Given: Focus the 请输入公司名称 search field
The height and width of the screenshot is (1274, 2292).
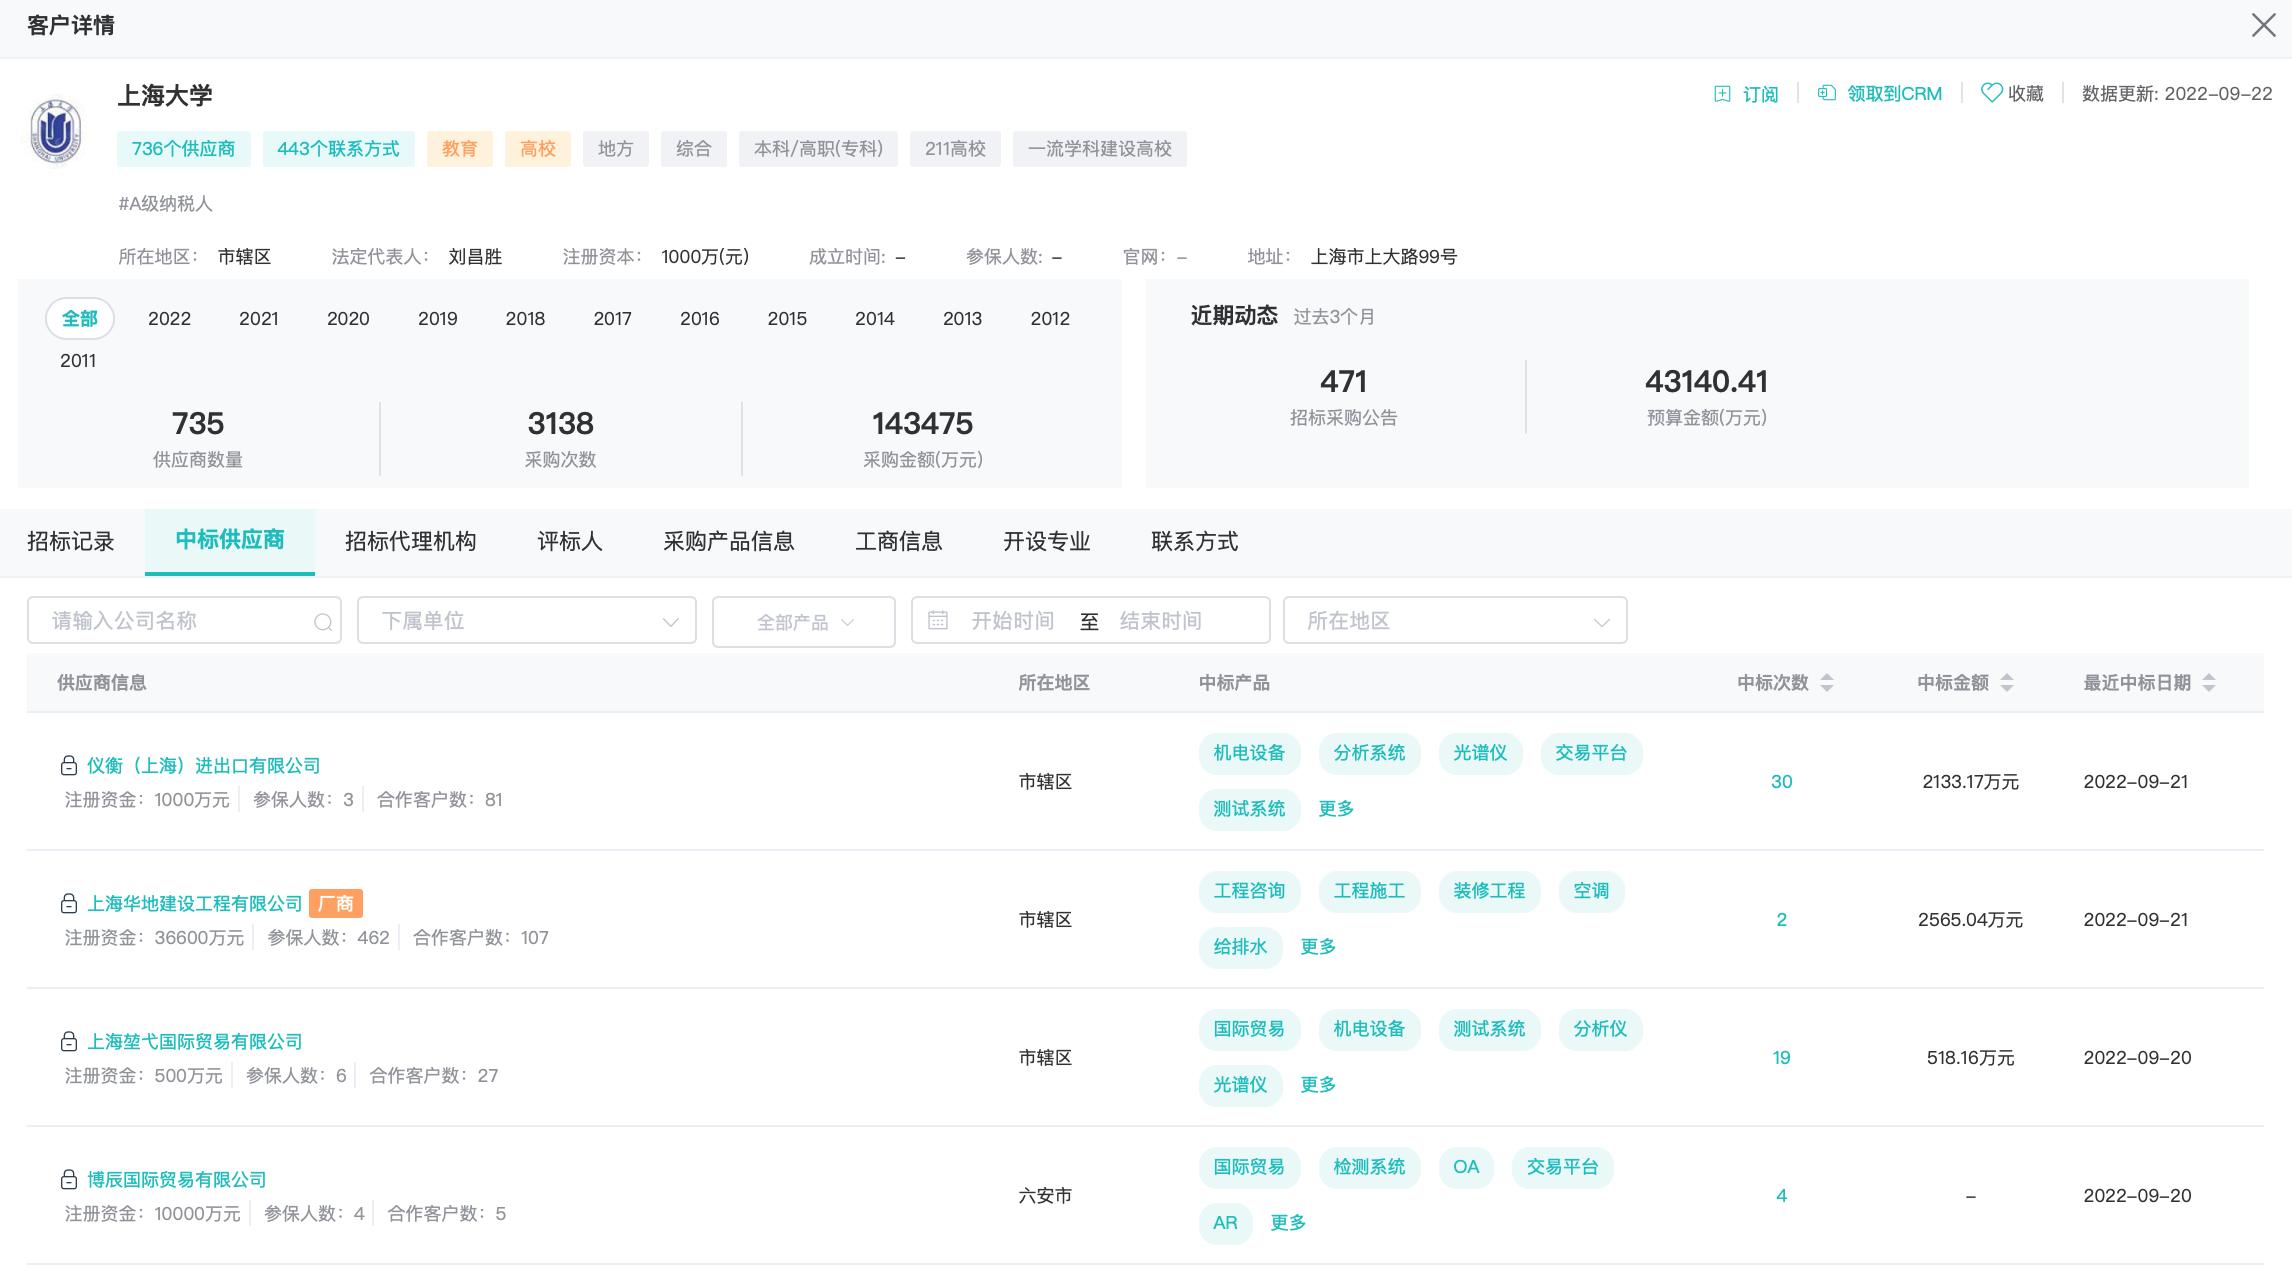Looking at the screenshot, I should tap(184, 620).
